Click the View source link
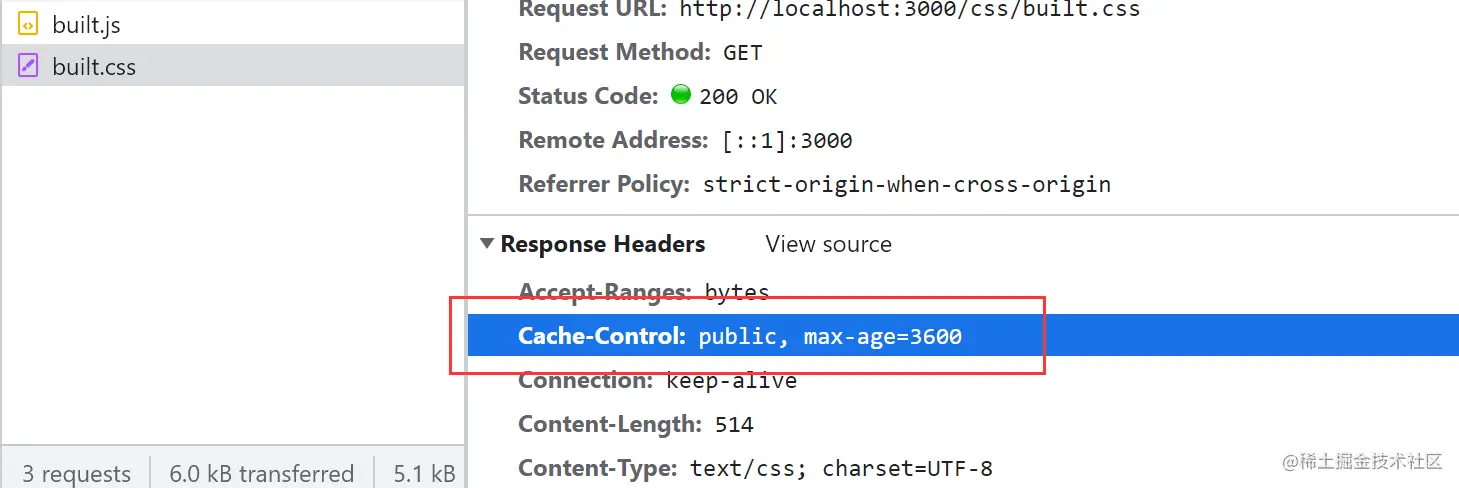The image size is (1459, 488). [x=828, y=244]
